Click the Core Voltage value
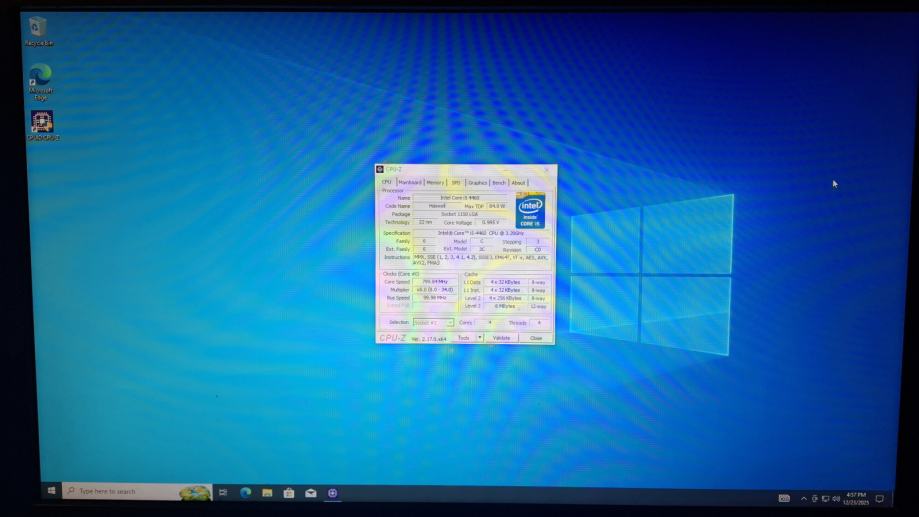Viewport: 919px width, 517px height. click(x=493, y=223)
